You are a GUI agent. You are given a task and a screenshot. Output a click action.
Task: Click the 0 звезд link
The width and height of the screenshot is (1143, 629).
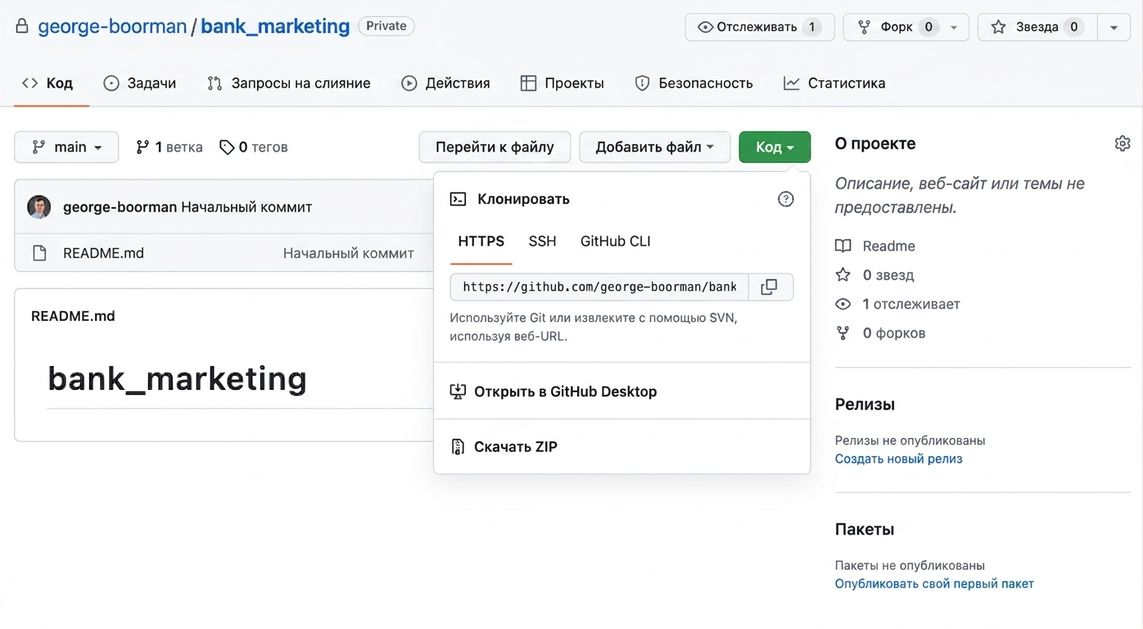pyautogui.click(x=888, y=275)
